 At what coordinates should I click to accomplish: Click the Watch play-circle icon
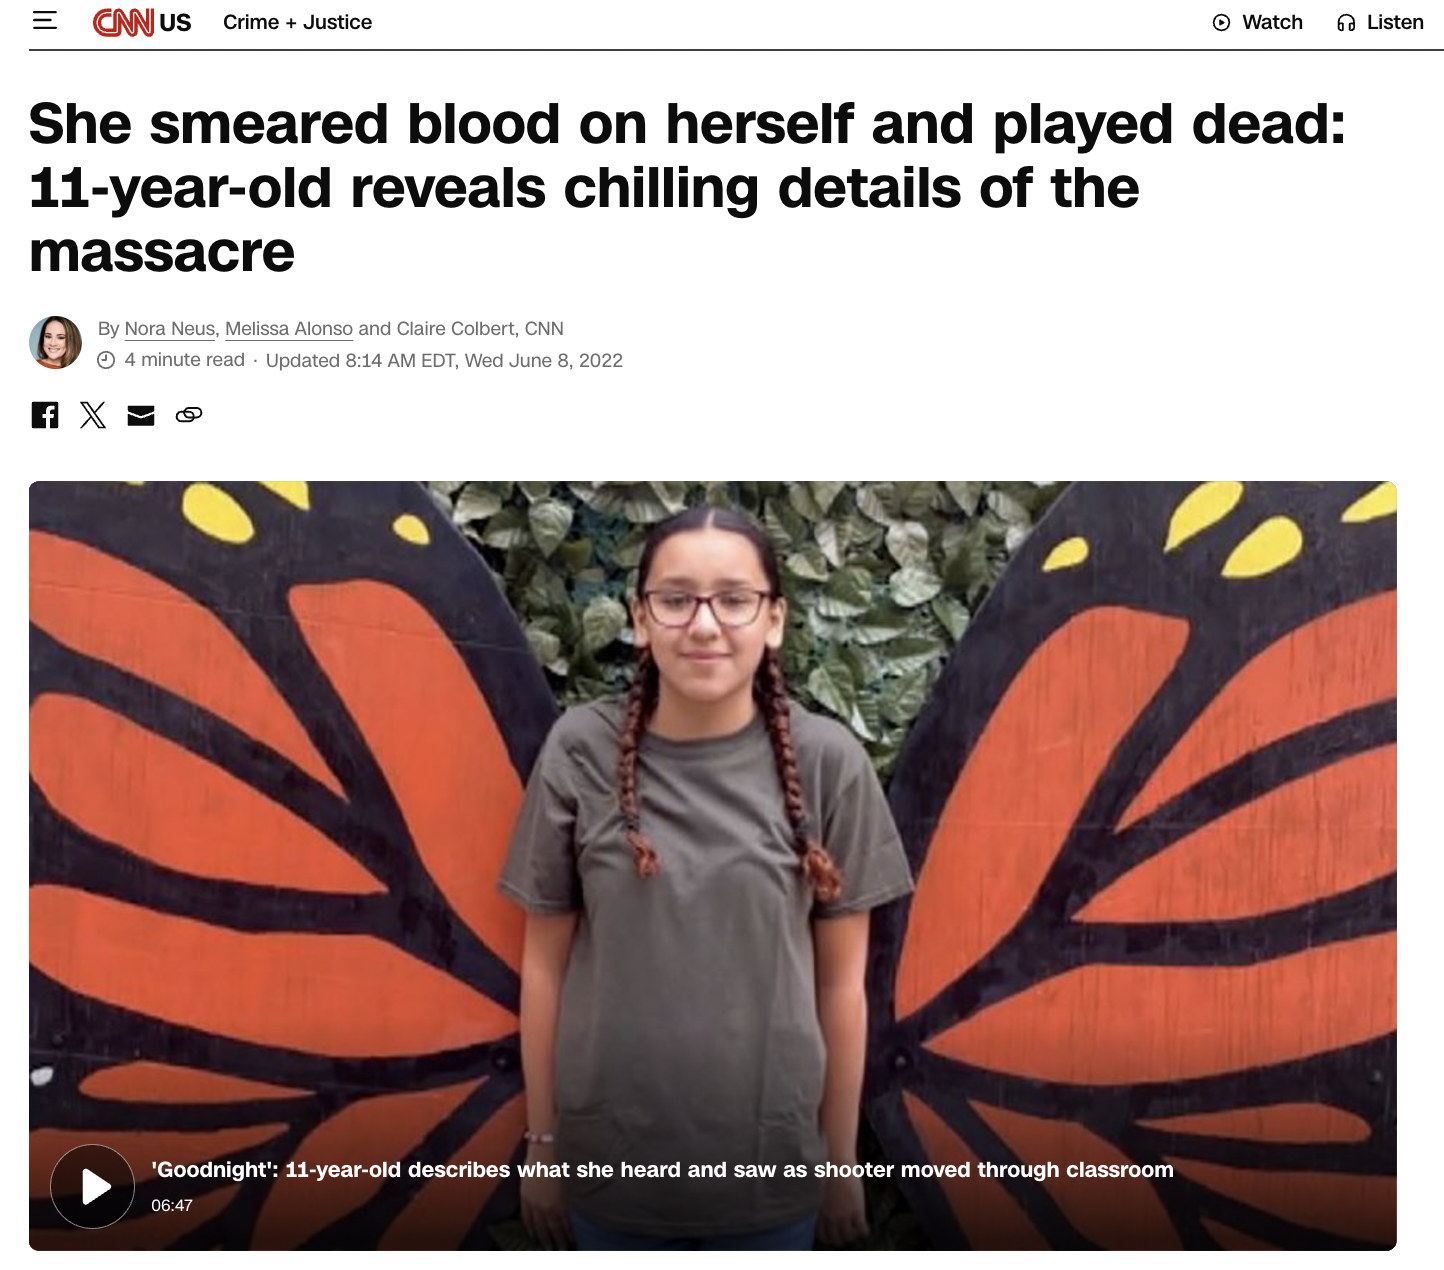click(1221, 23)
